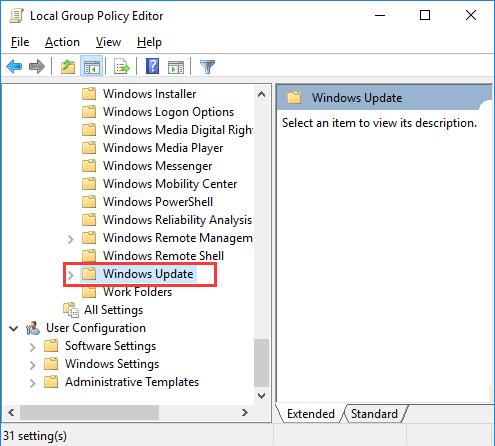
Task: Open the Action menu
Action: click(x=62, y=42)
